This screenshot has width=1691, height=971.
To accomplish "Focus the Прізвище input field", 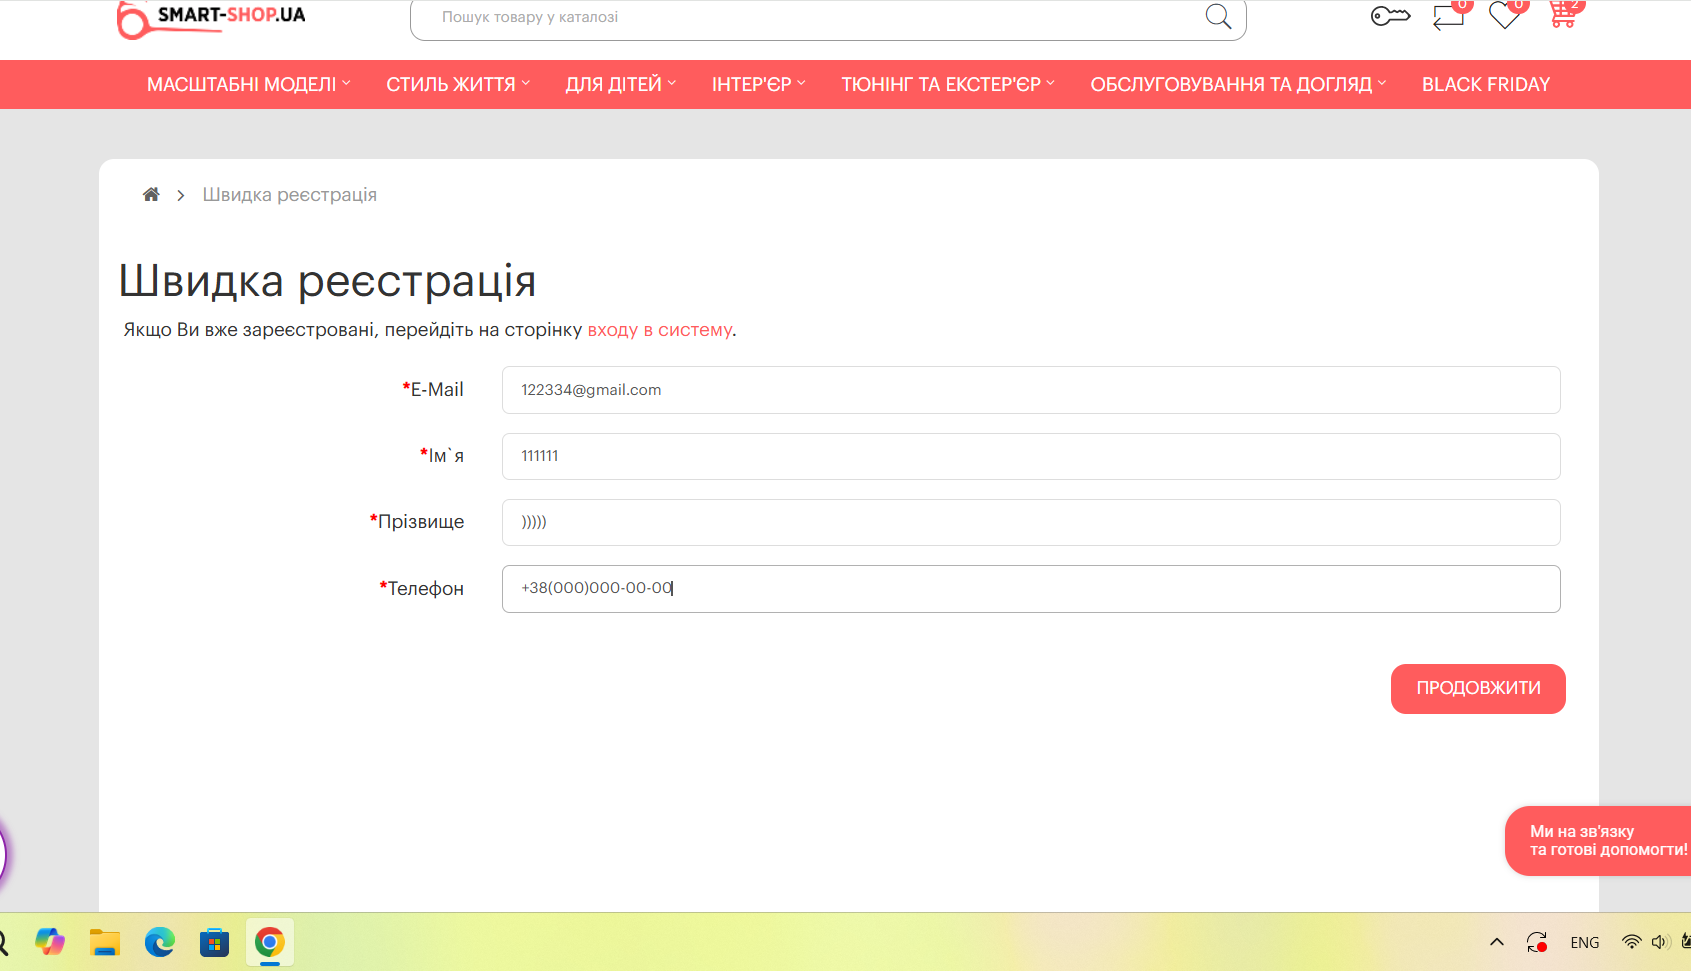I will pyautogui.click(x=1030, y=522).
